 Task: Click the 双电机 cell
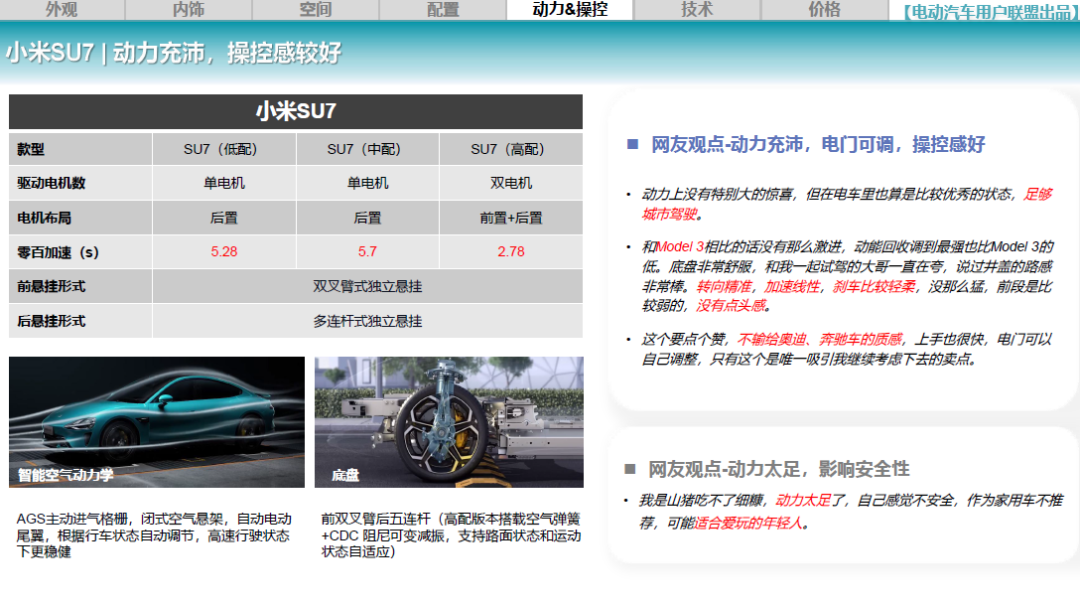[511, 183]
